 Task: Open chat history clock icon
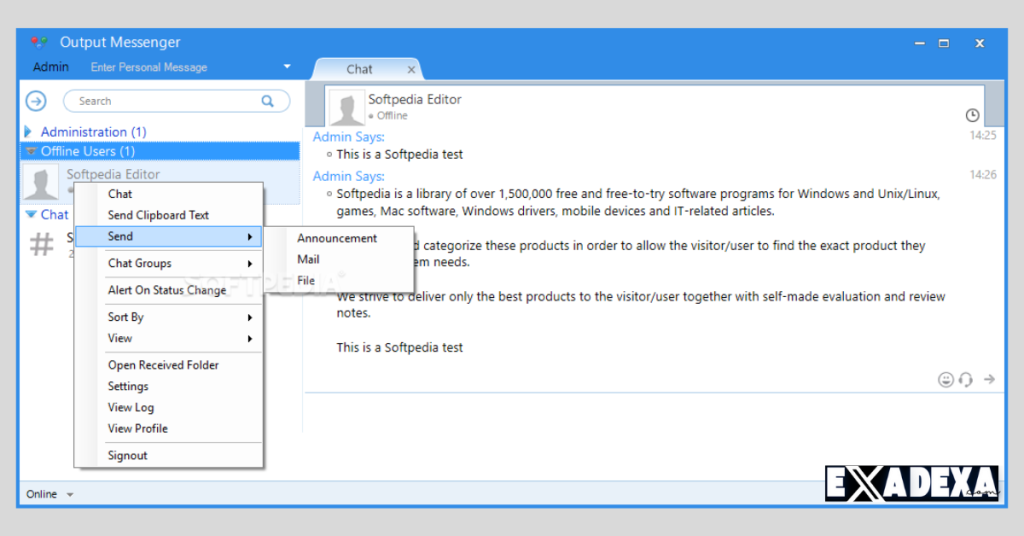[972, 116]
